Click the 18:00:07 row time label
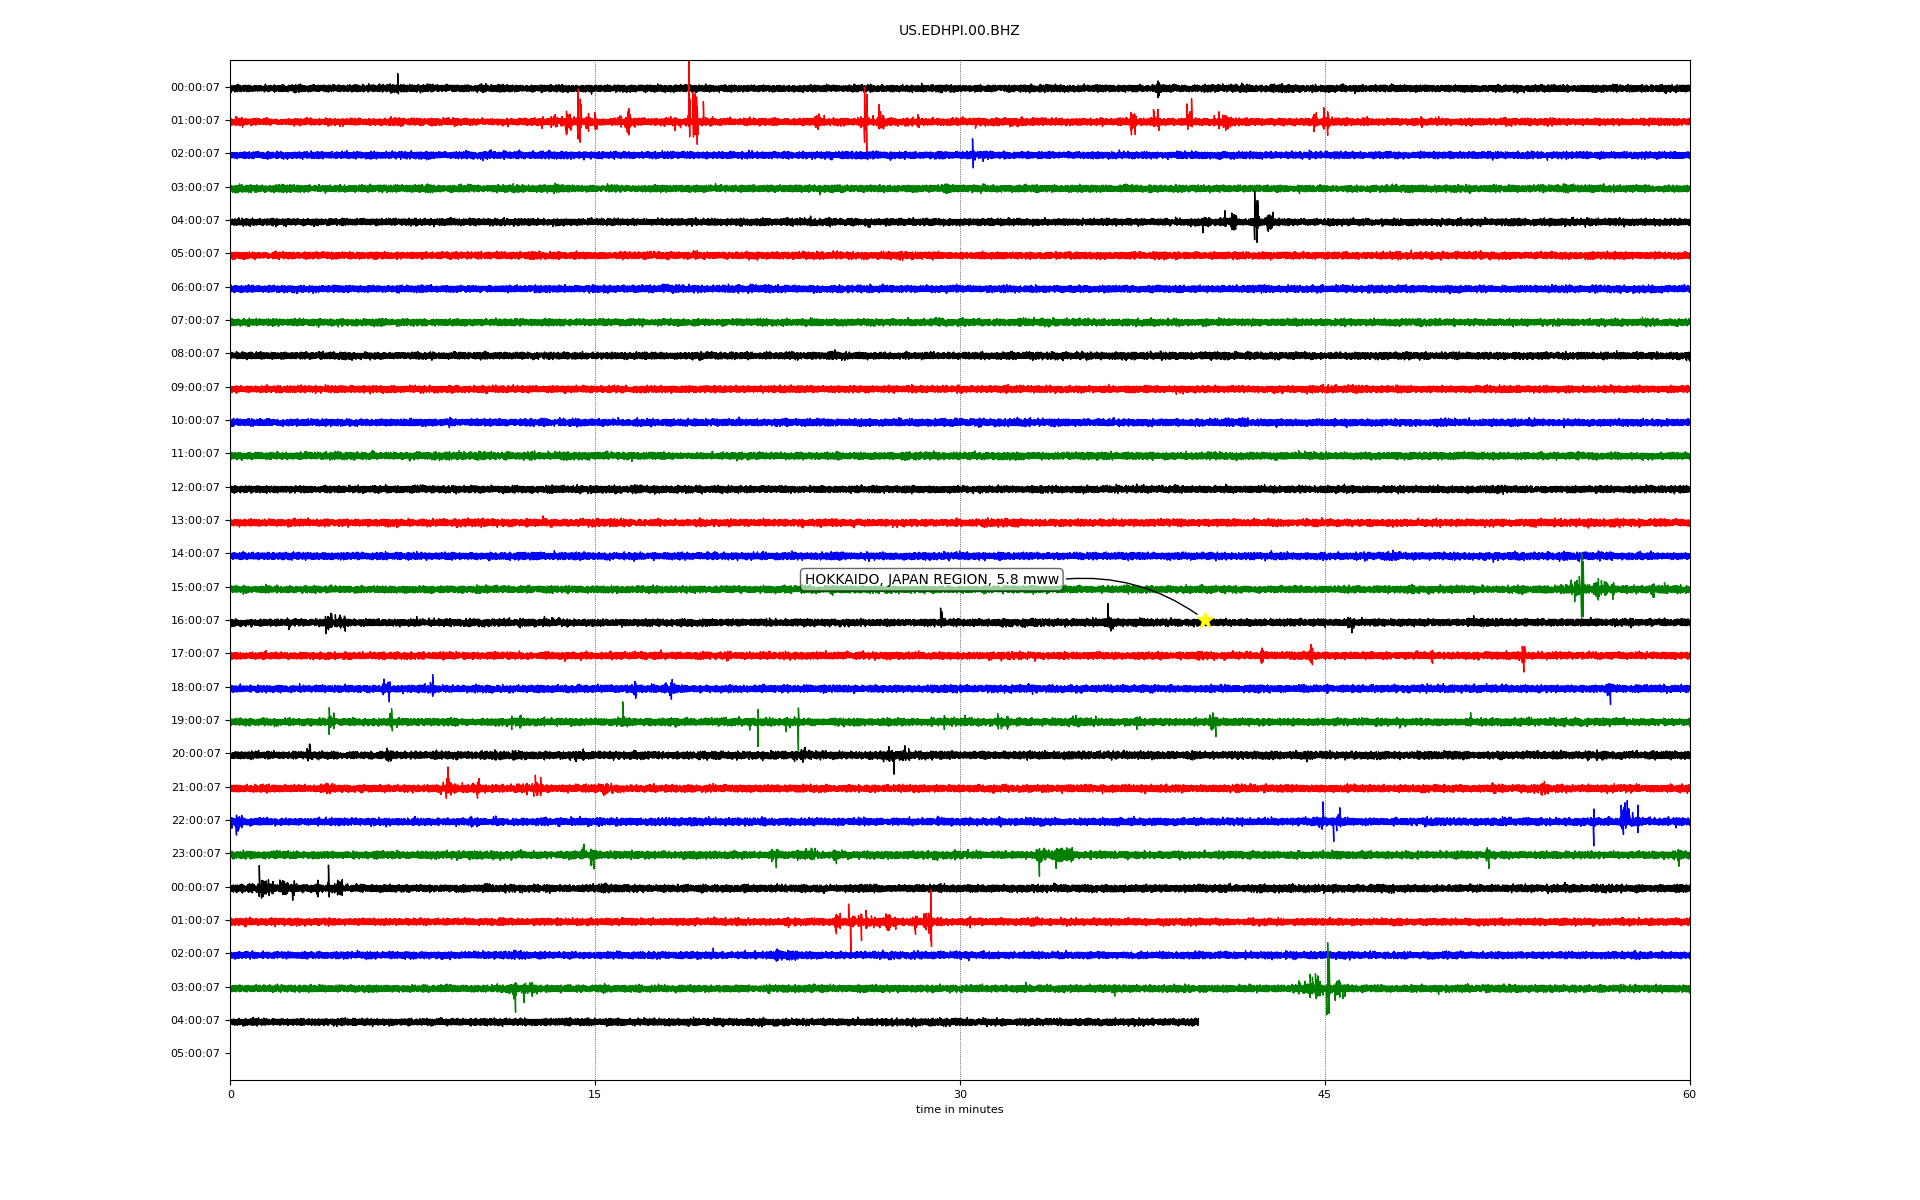The width and height of the screenshot is (1920, 1200). 195,688
